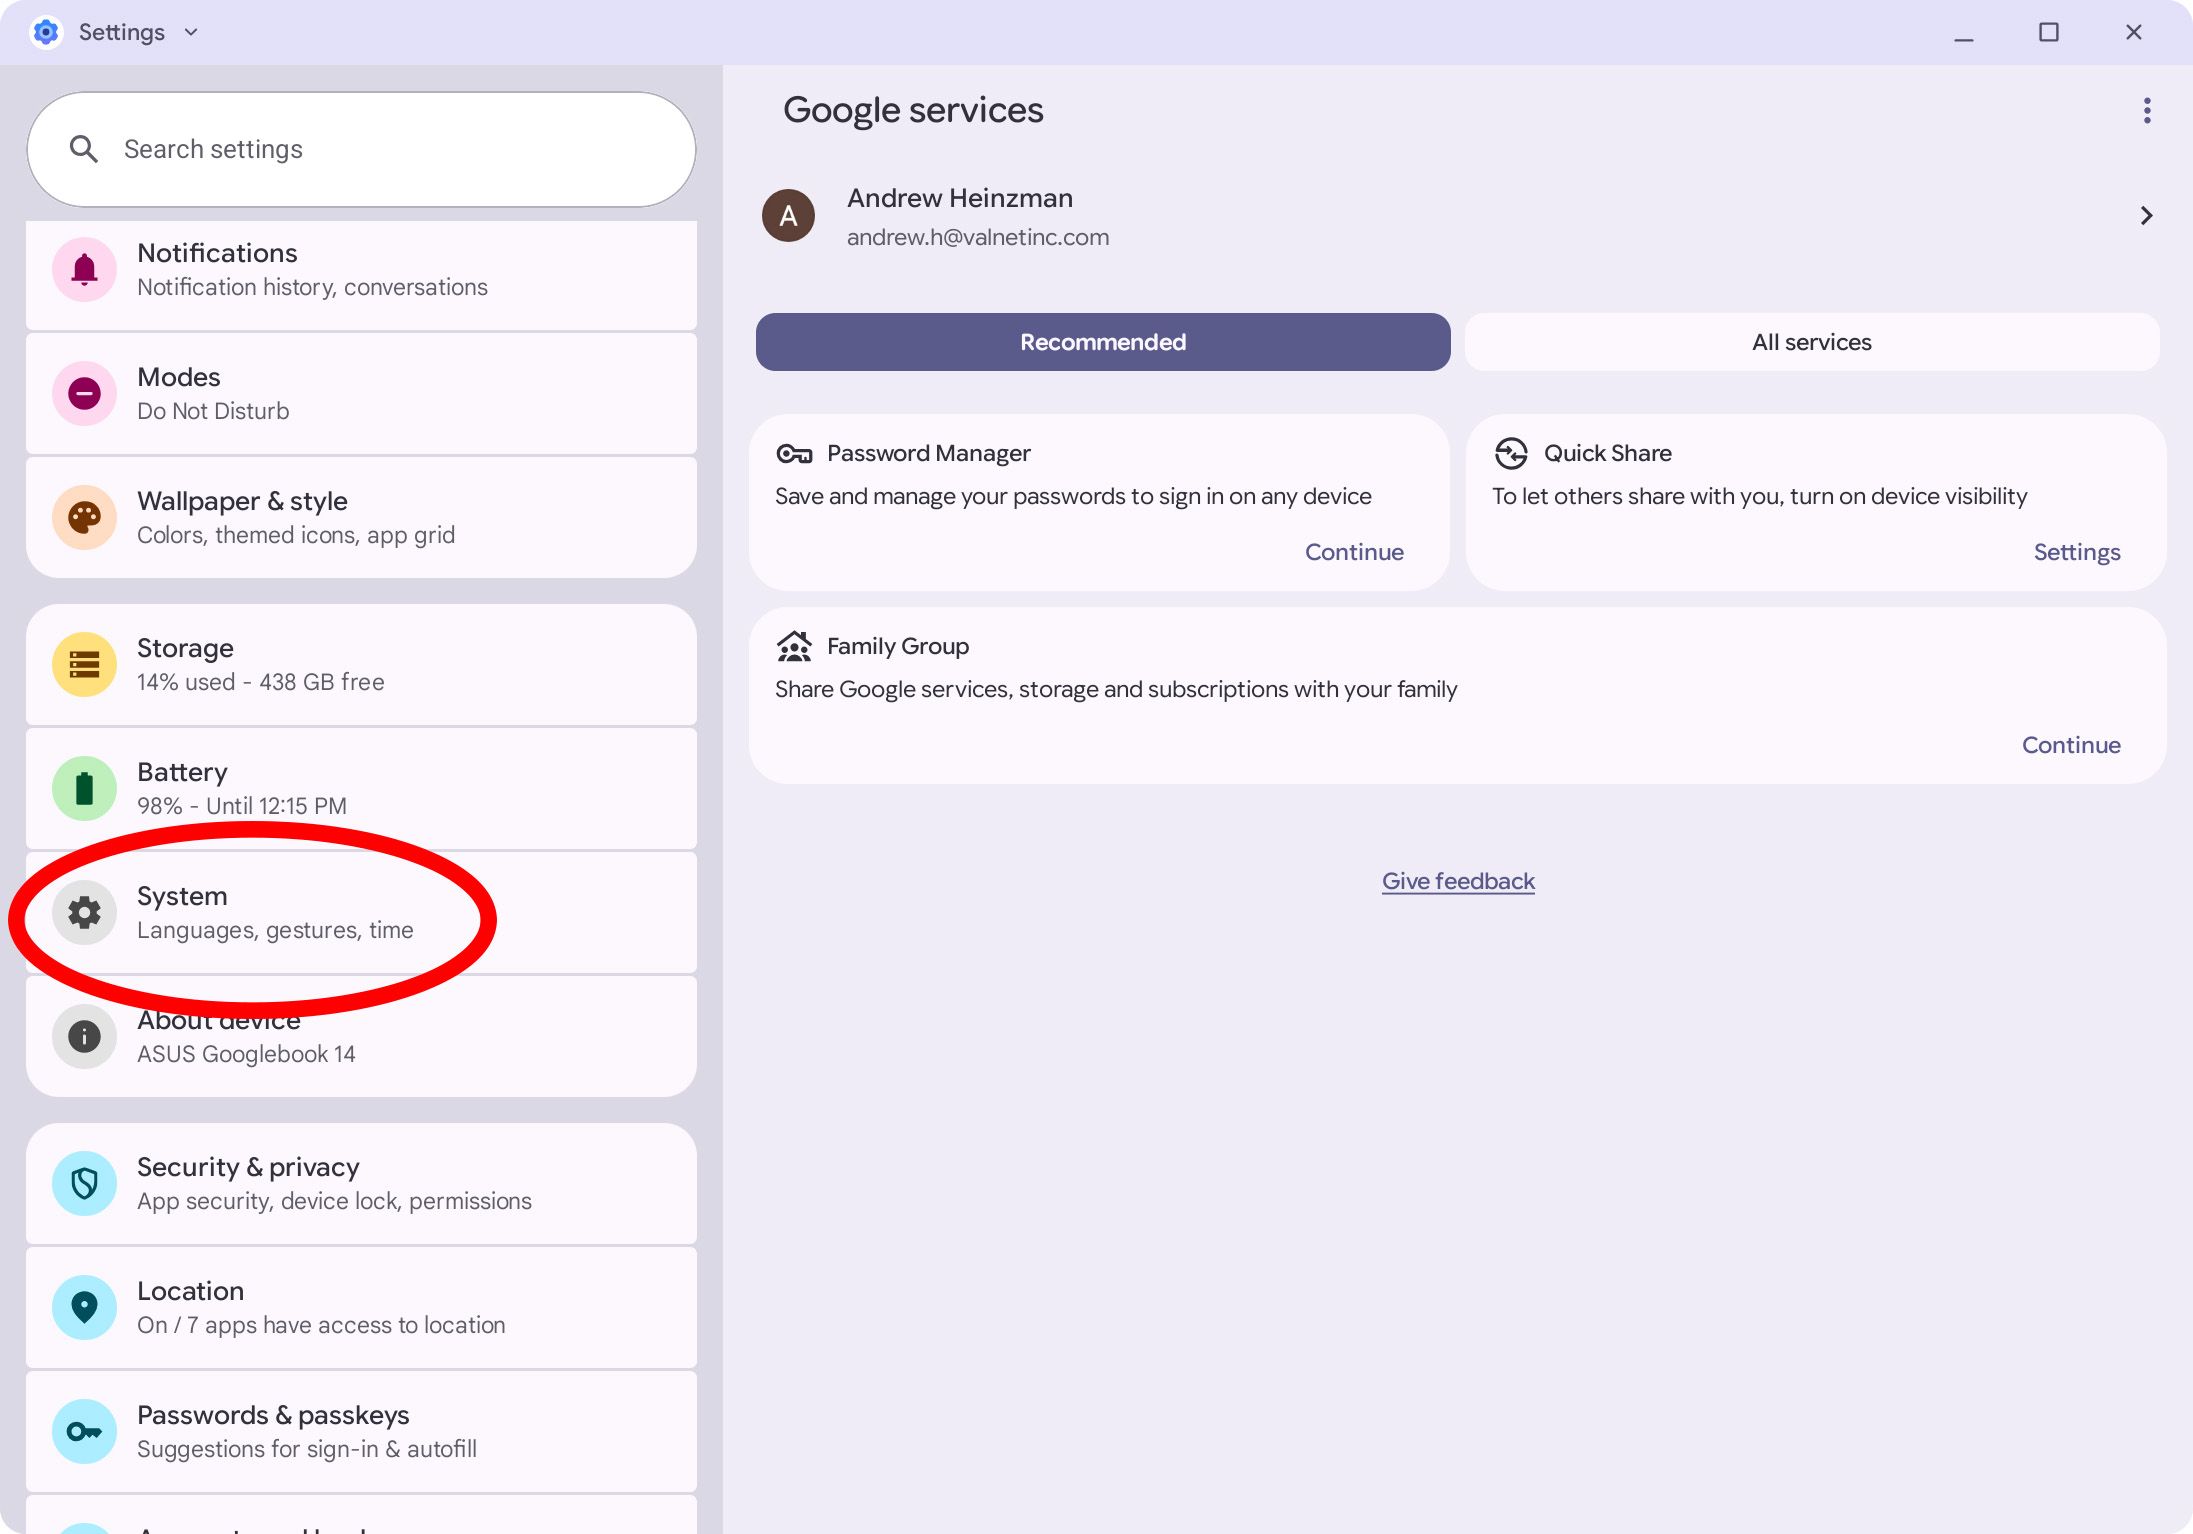Select 'Do Not Disturb' subtitle

click(x=213, y=412)
